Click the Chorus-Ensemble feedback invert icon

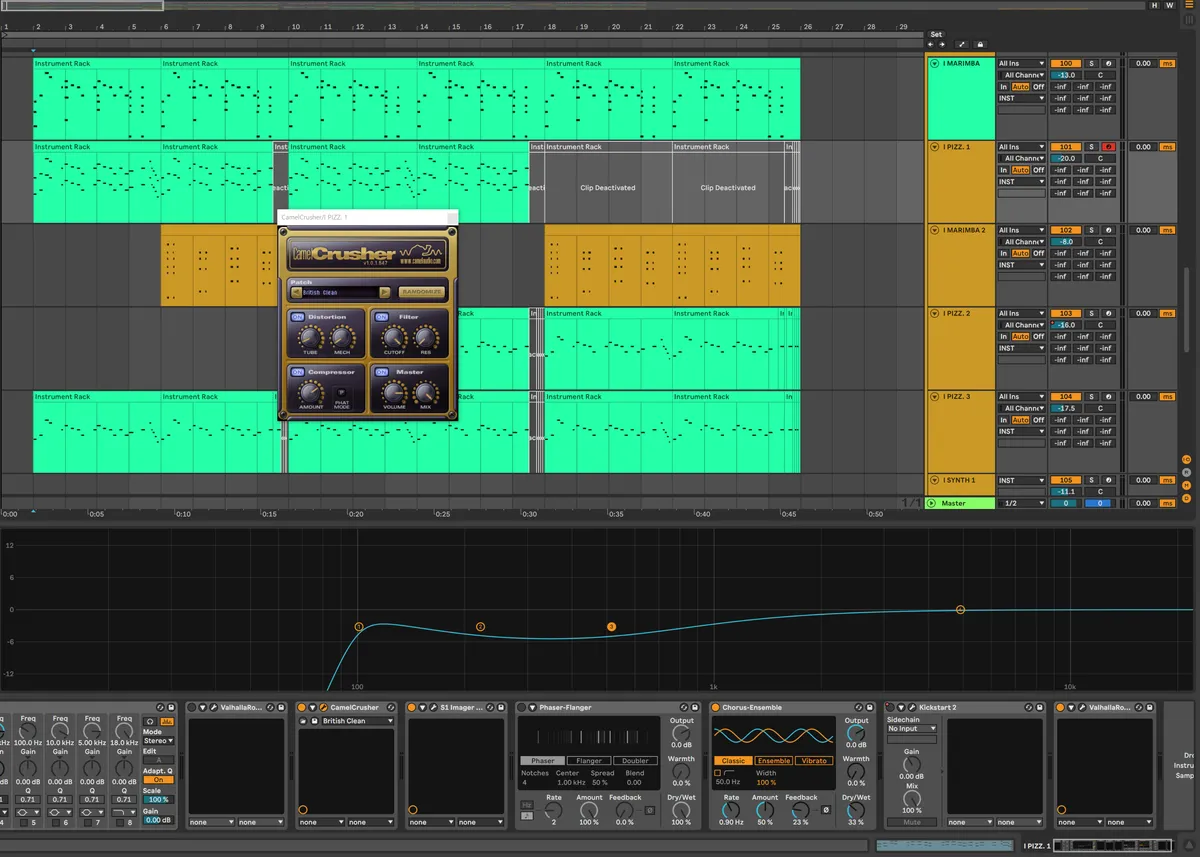[826, 810]
